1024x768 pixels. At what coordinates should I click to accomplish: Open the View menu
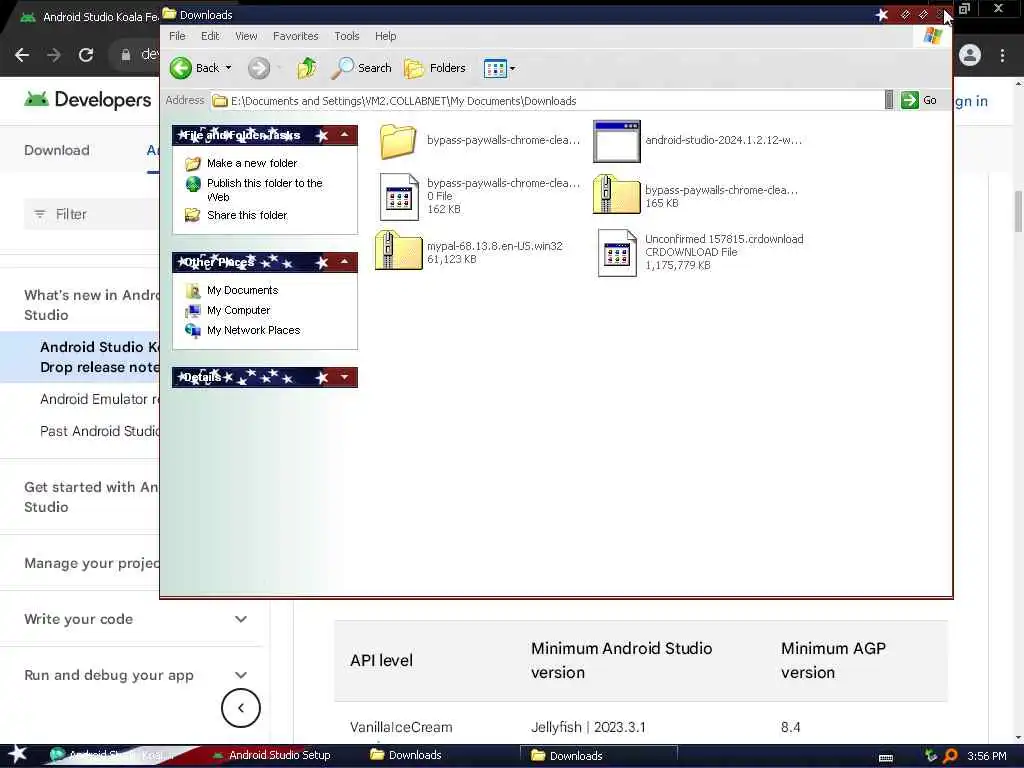coord(246,36)
